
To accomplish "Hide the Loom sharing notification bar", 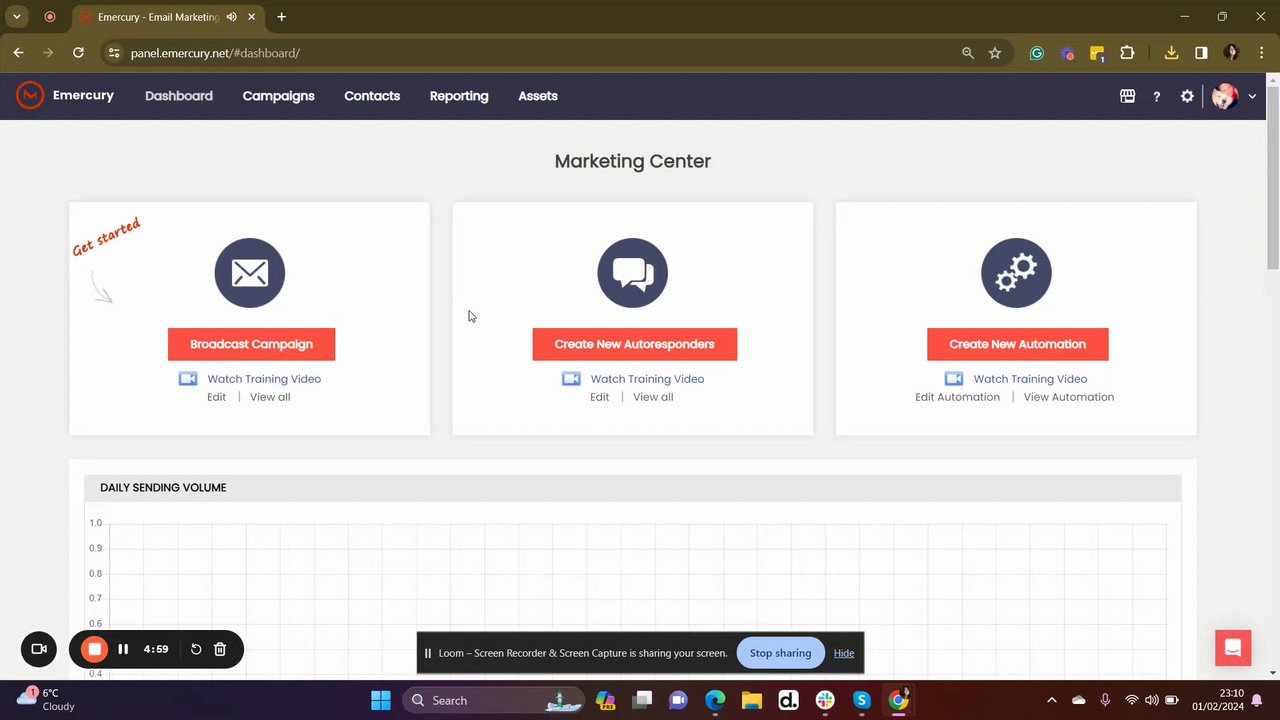I will 844,653.
